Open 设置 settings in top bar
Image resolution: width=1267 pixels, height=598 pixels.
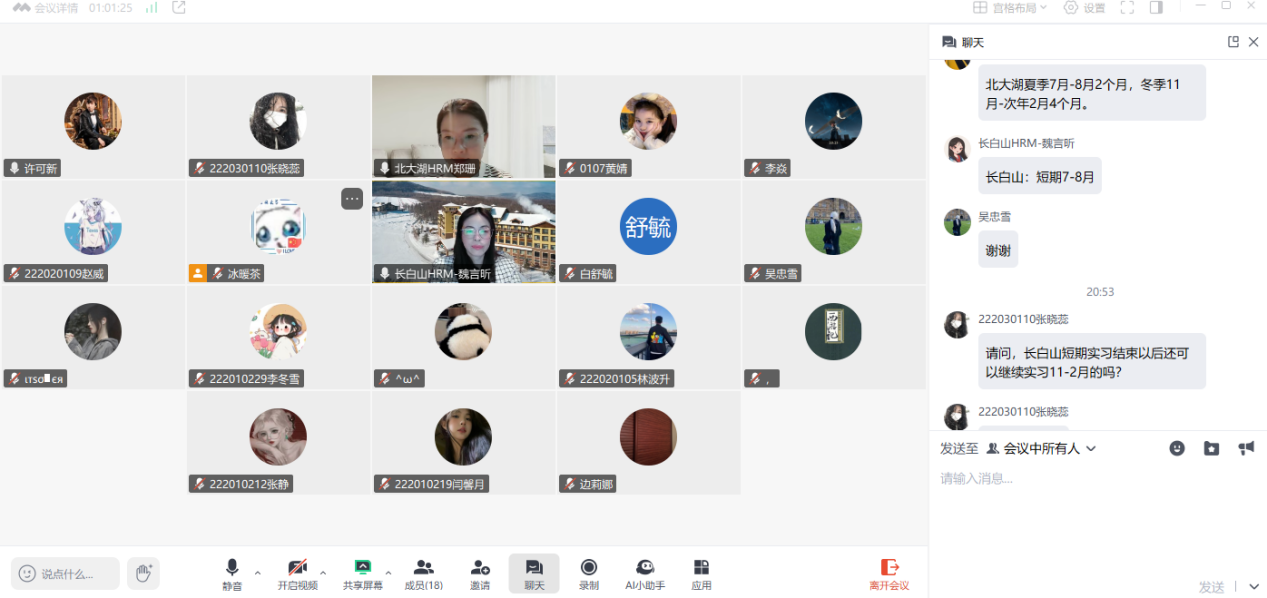[x=1084, y=8]
